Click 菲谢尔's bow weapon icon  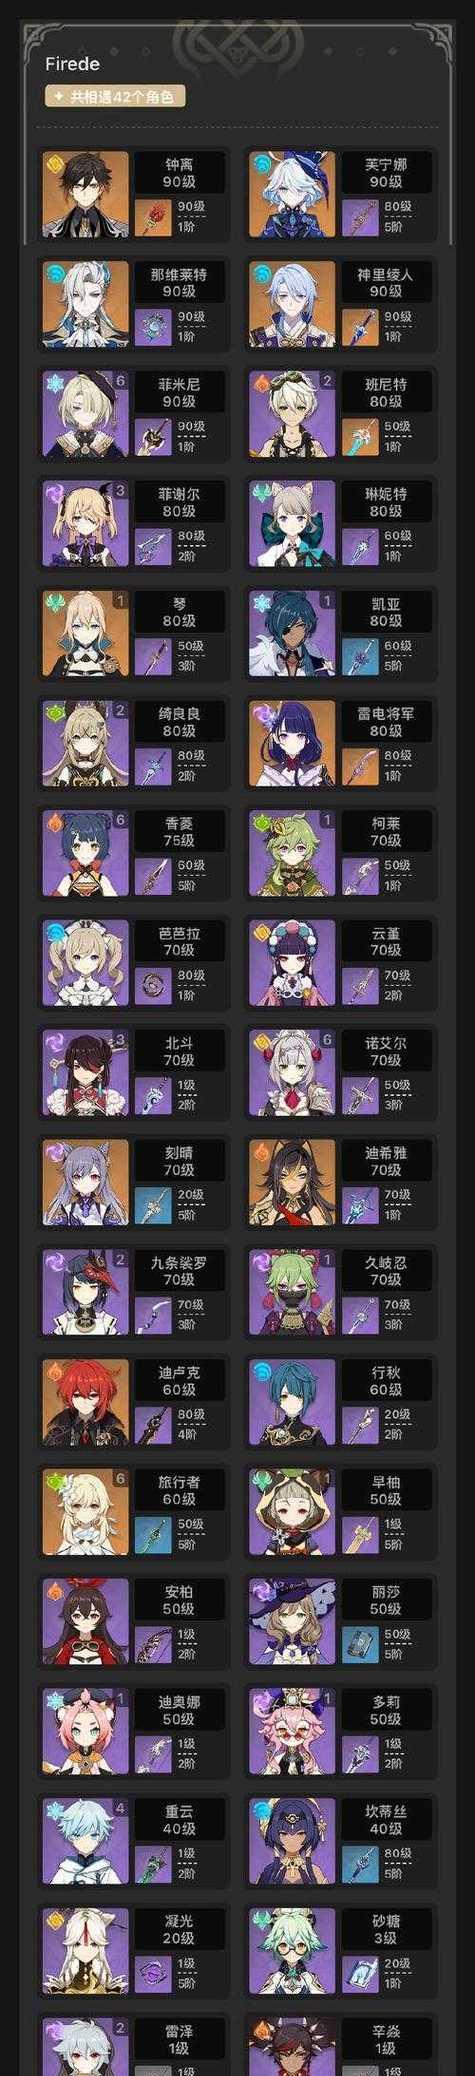[x=153, y=546]
